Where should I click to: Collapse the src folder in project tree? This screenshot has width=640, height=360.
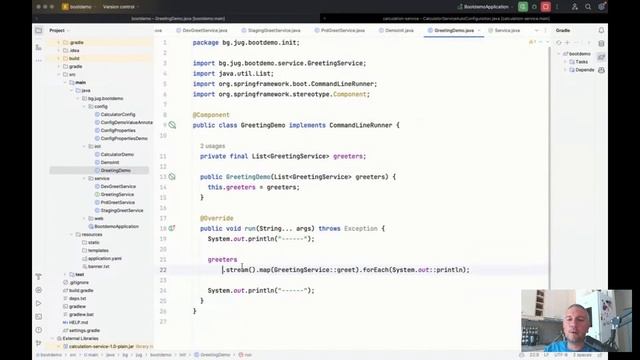pyautogui.click(x=59, y=75)
